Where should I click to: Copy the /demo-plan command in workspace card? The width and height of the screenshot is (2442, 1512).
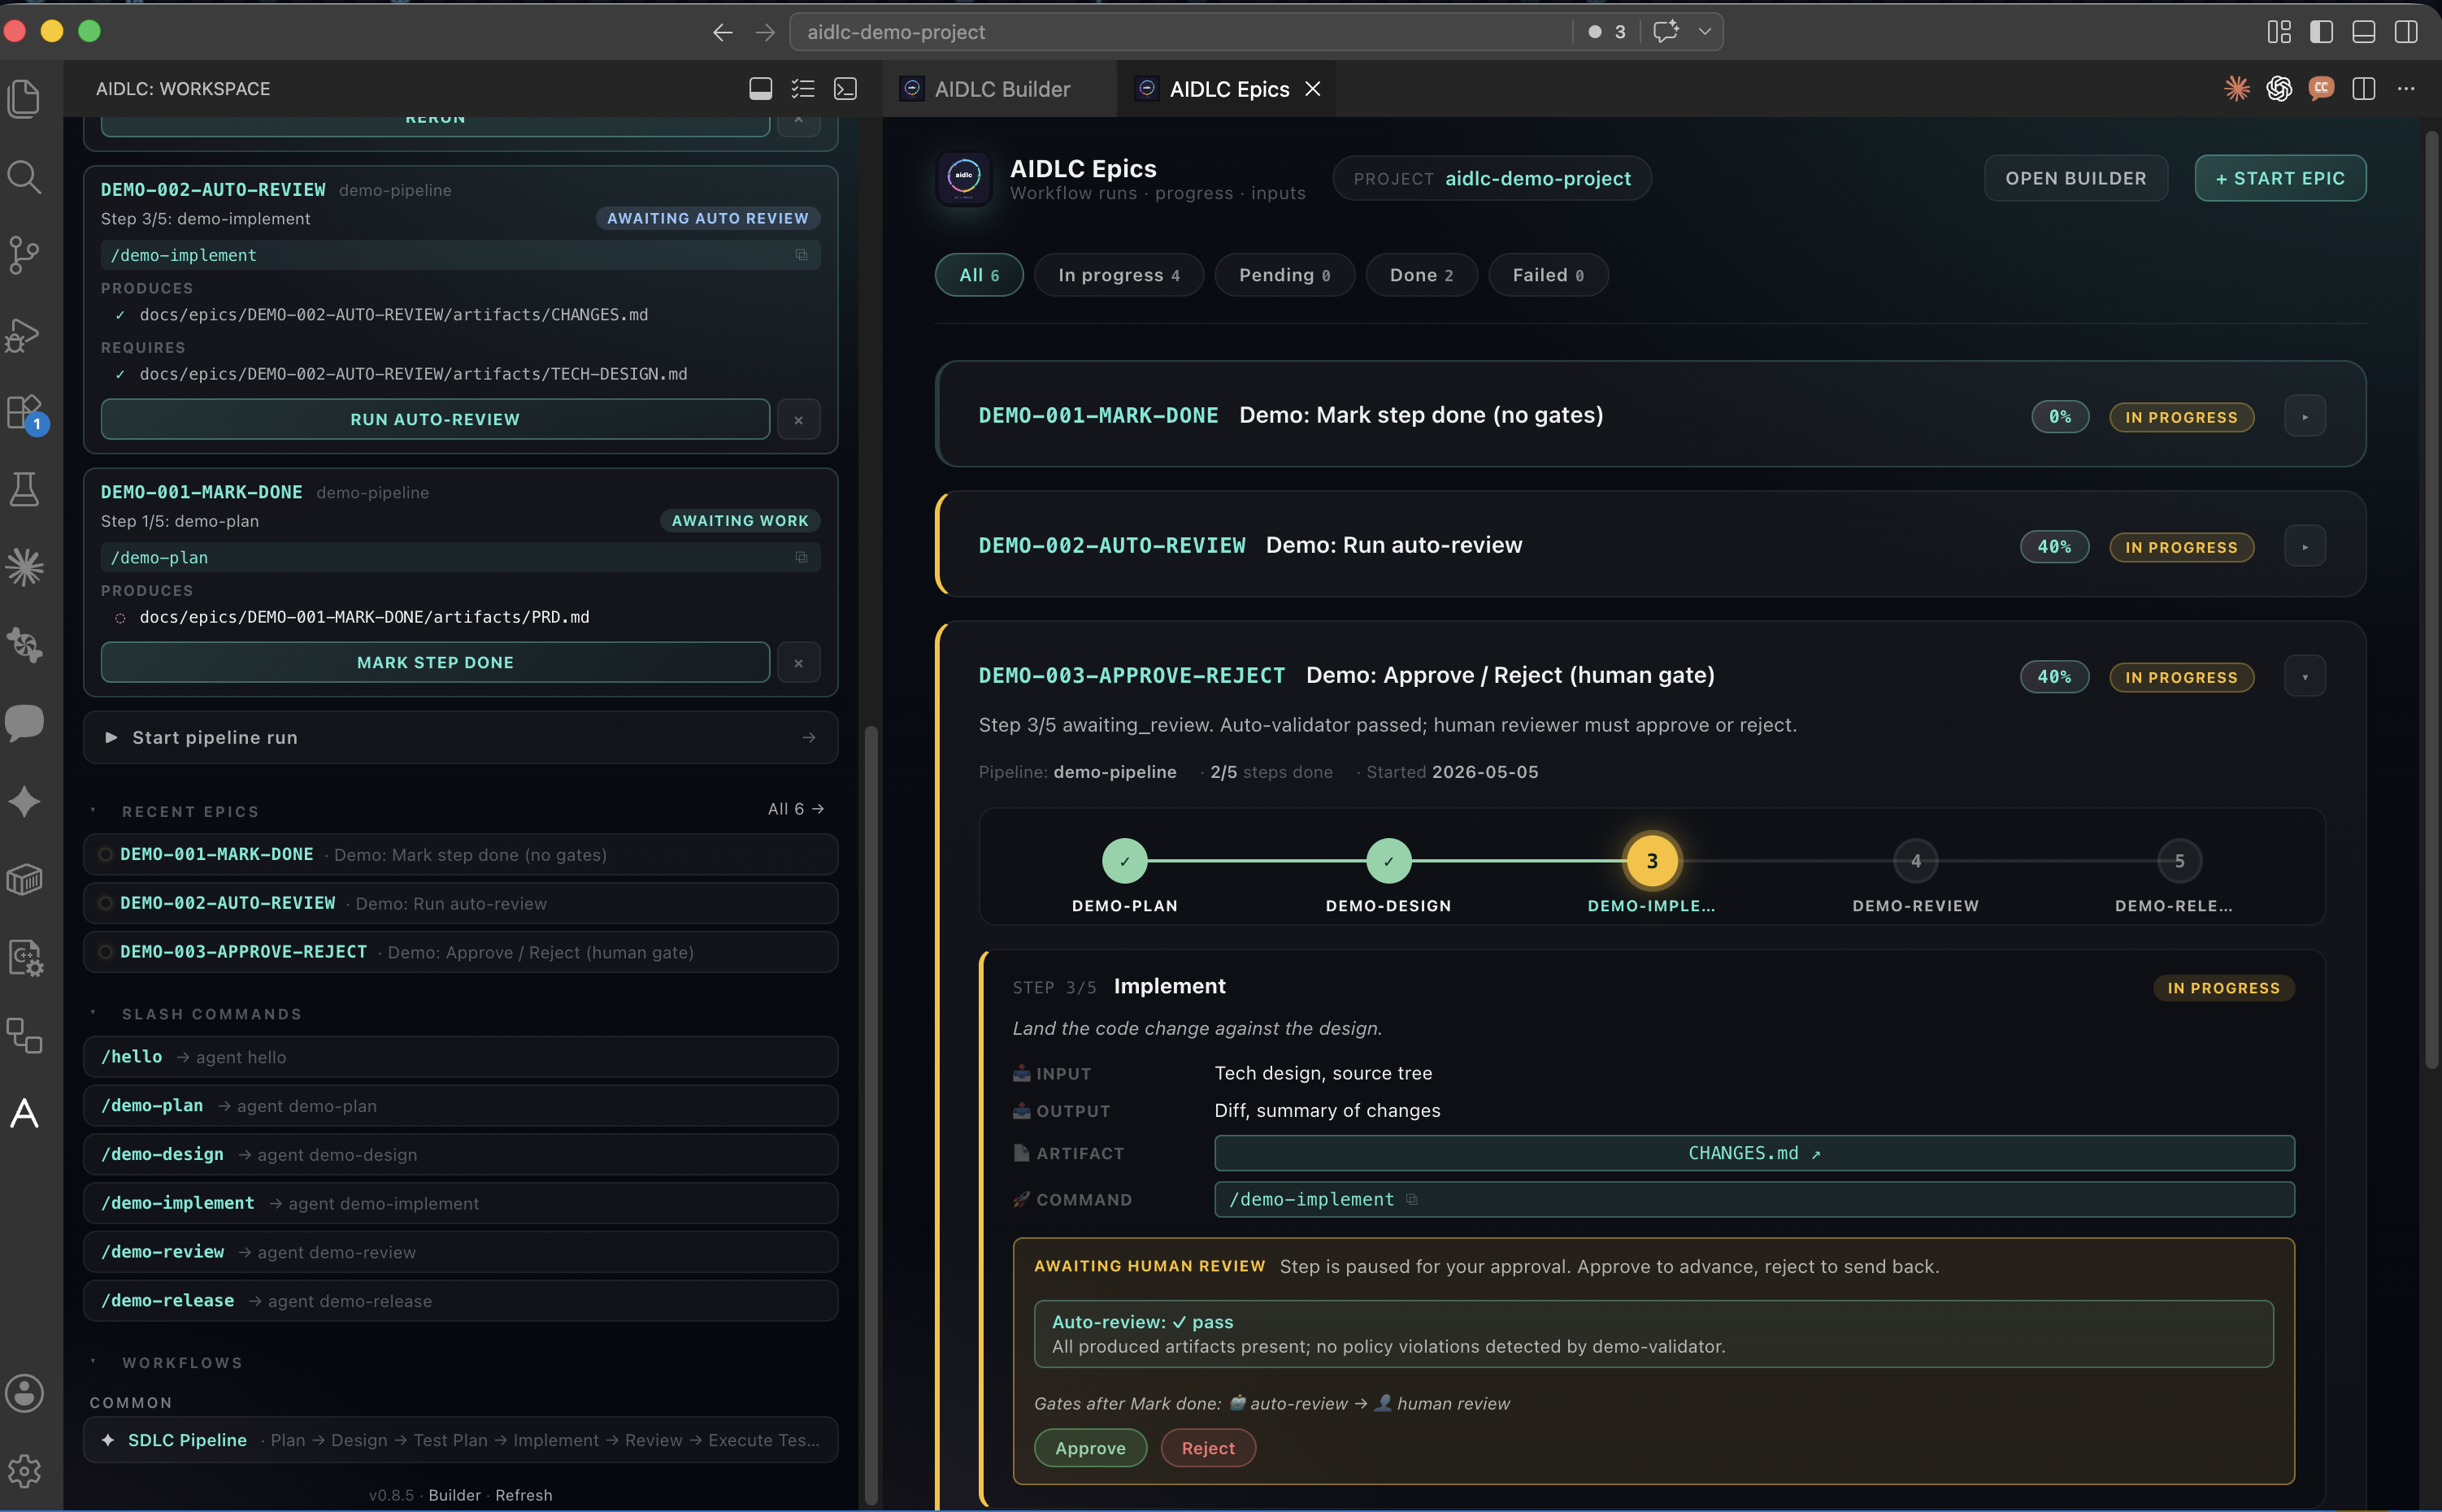tap(801, 557)
